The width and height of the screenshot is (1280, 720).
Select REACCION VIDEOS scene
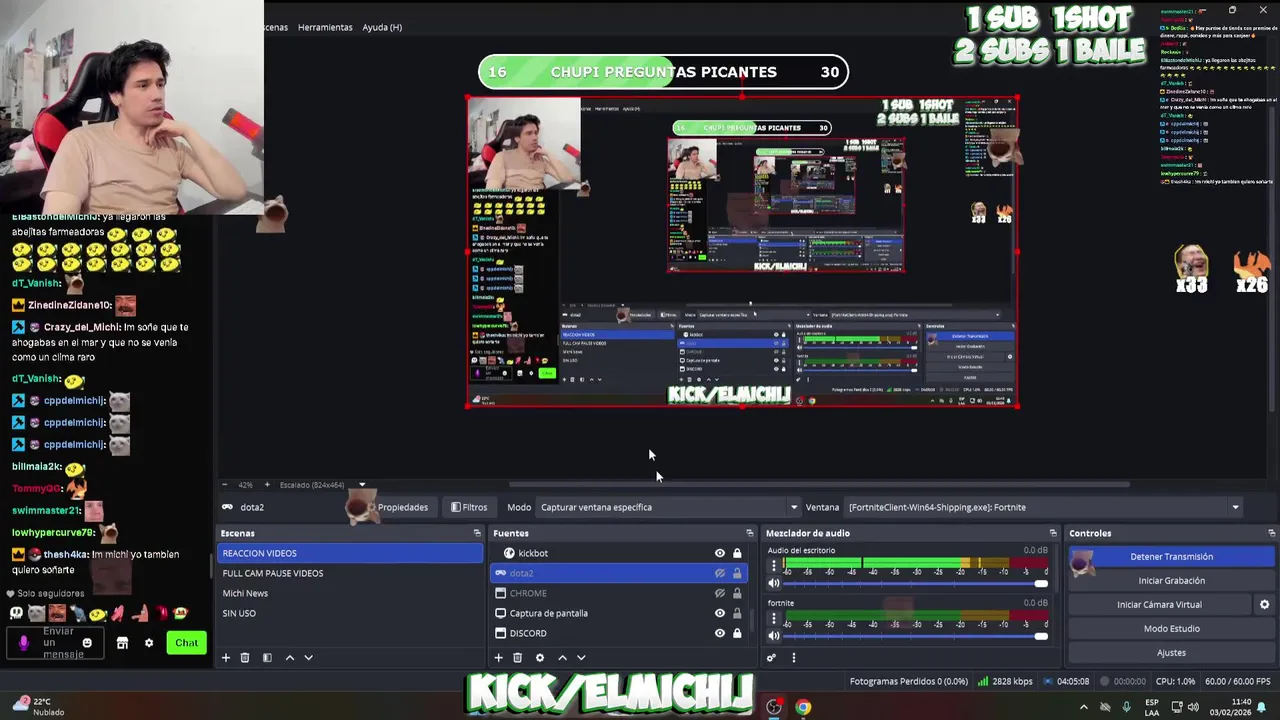pyautogui.click(x=350, y=553)
